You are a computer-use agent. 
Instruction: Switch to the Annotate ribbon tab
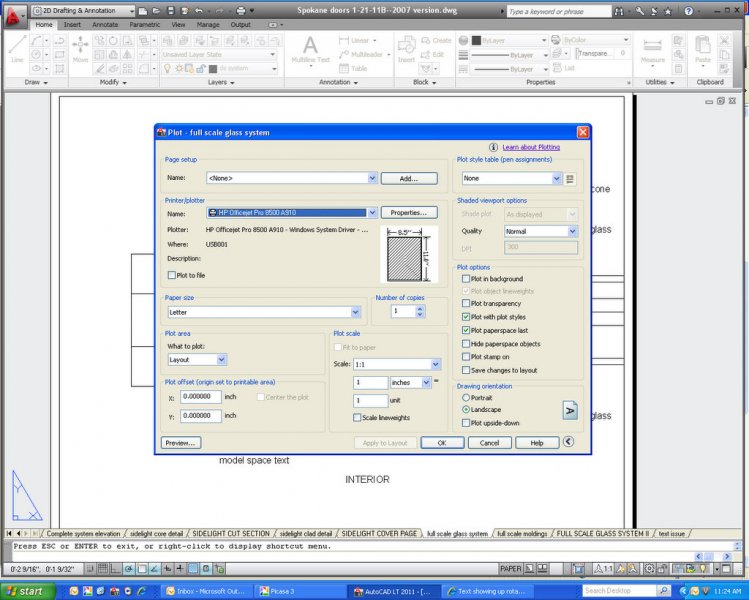pos(105,24)
